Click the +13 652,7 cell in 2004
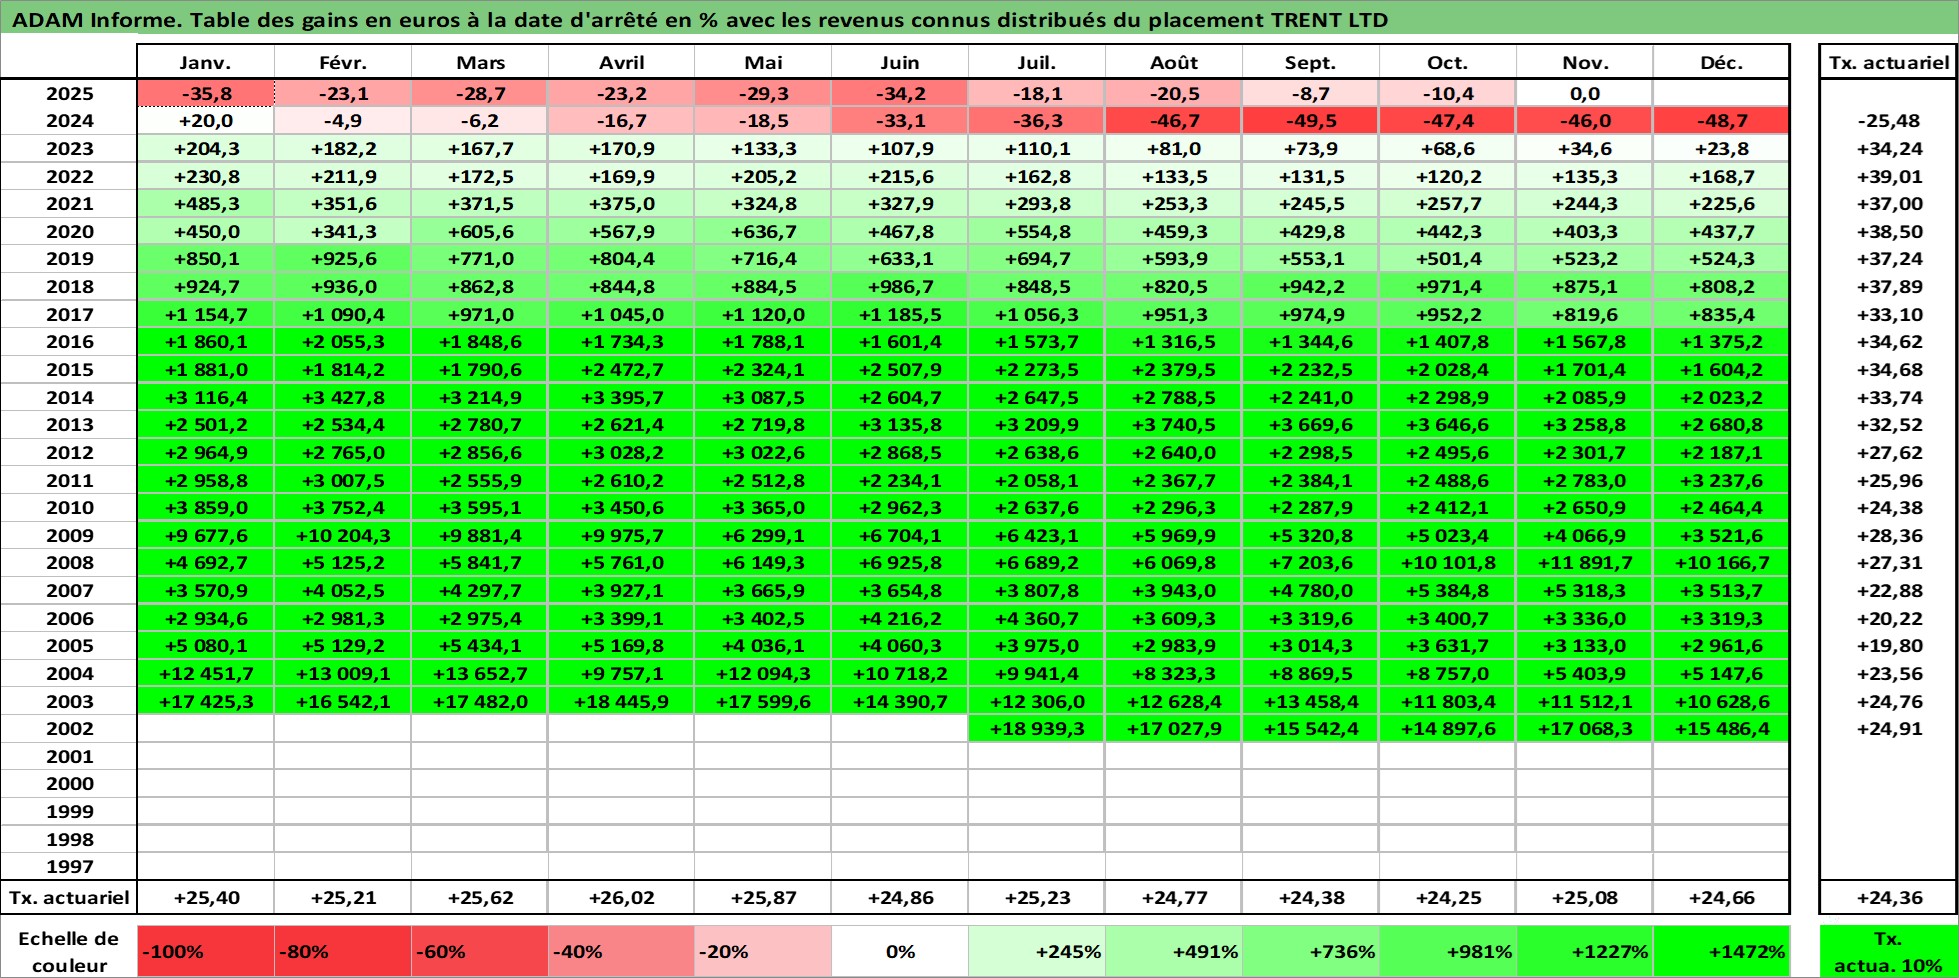Viewport: 1959px width, 978px height. (x=480, y=674)
